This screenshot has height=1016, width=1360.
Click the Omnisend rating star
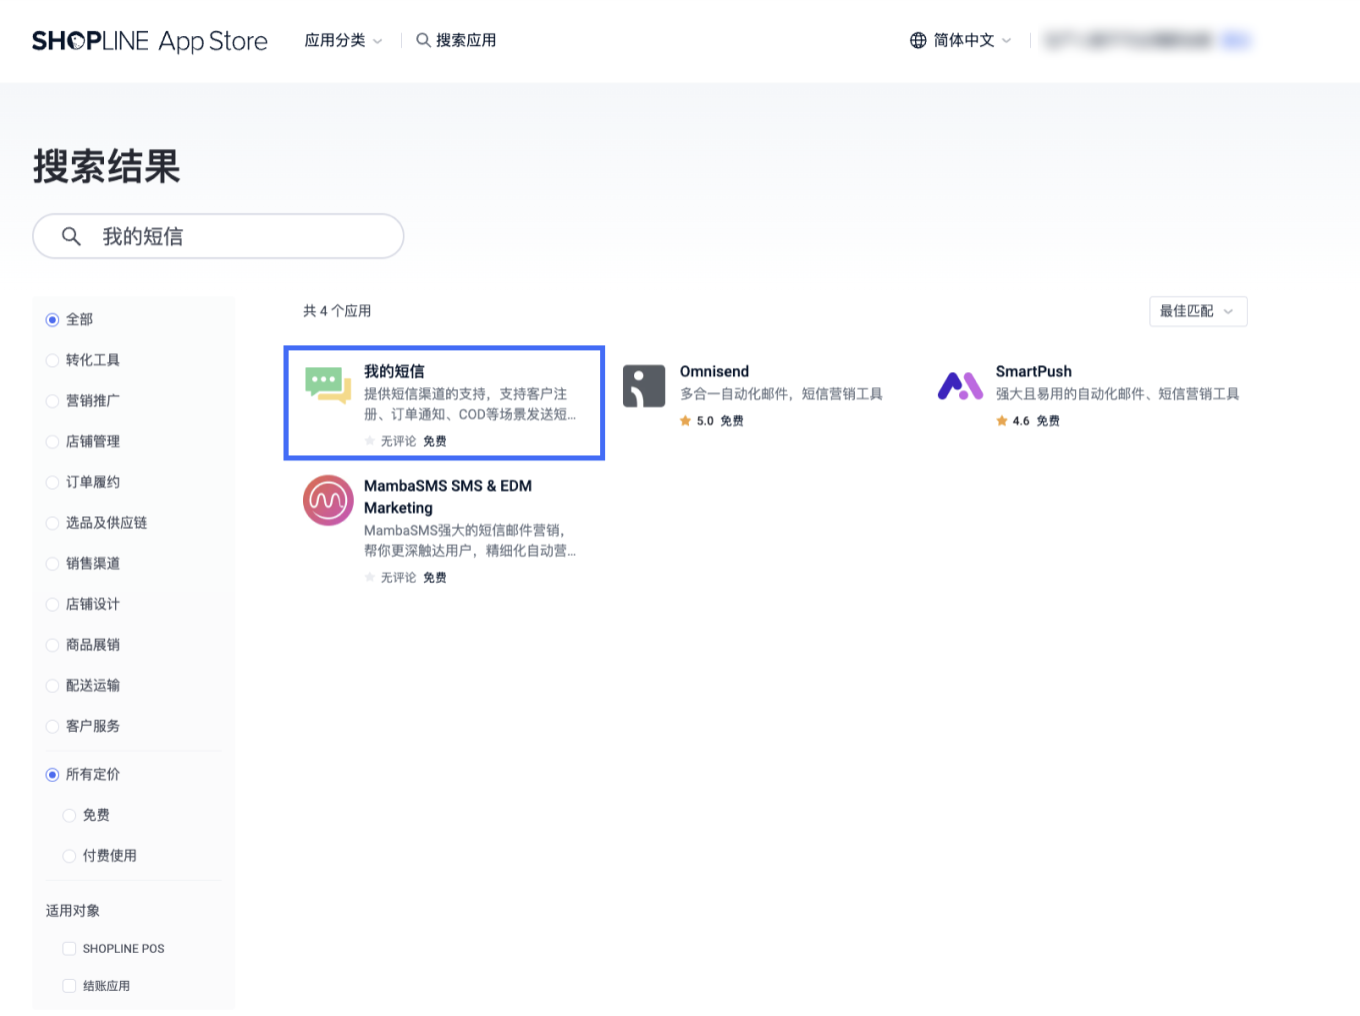(685, 421)
